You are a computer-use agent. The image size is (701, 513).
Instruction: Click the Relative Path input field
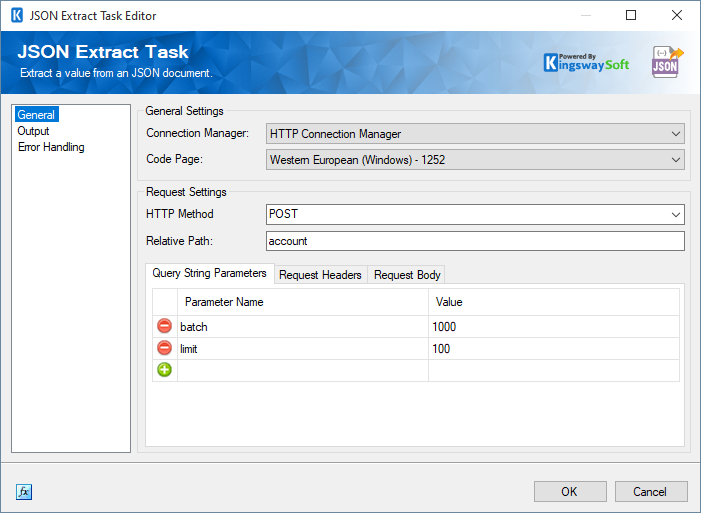click(475, 241)
